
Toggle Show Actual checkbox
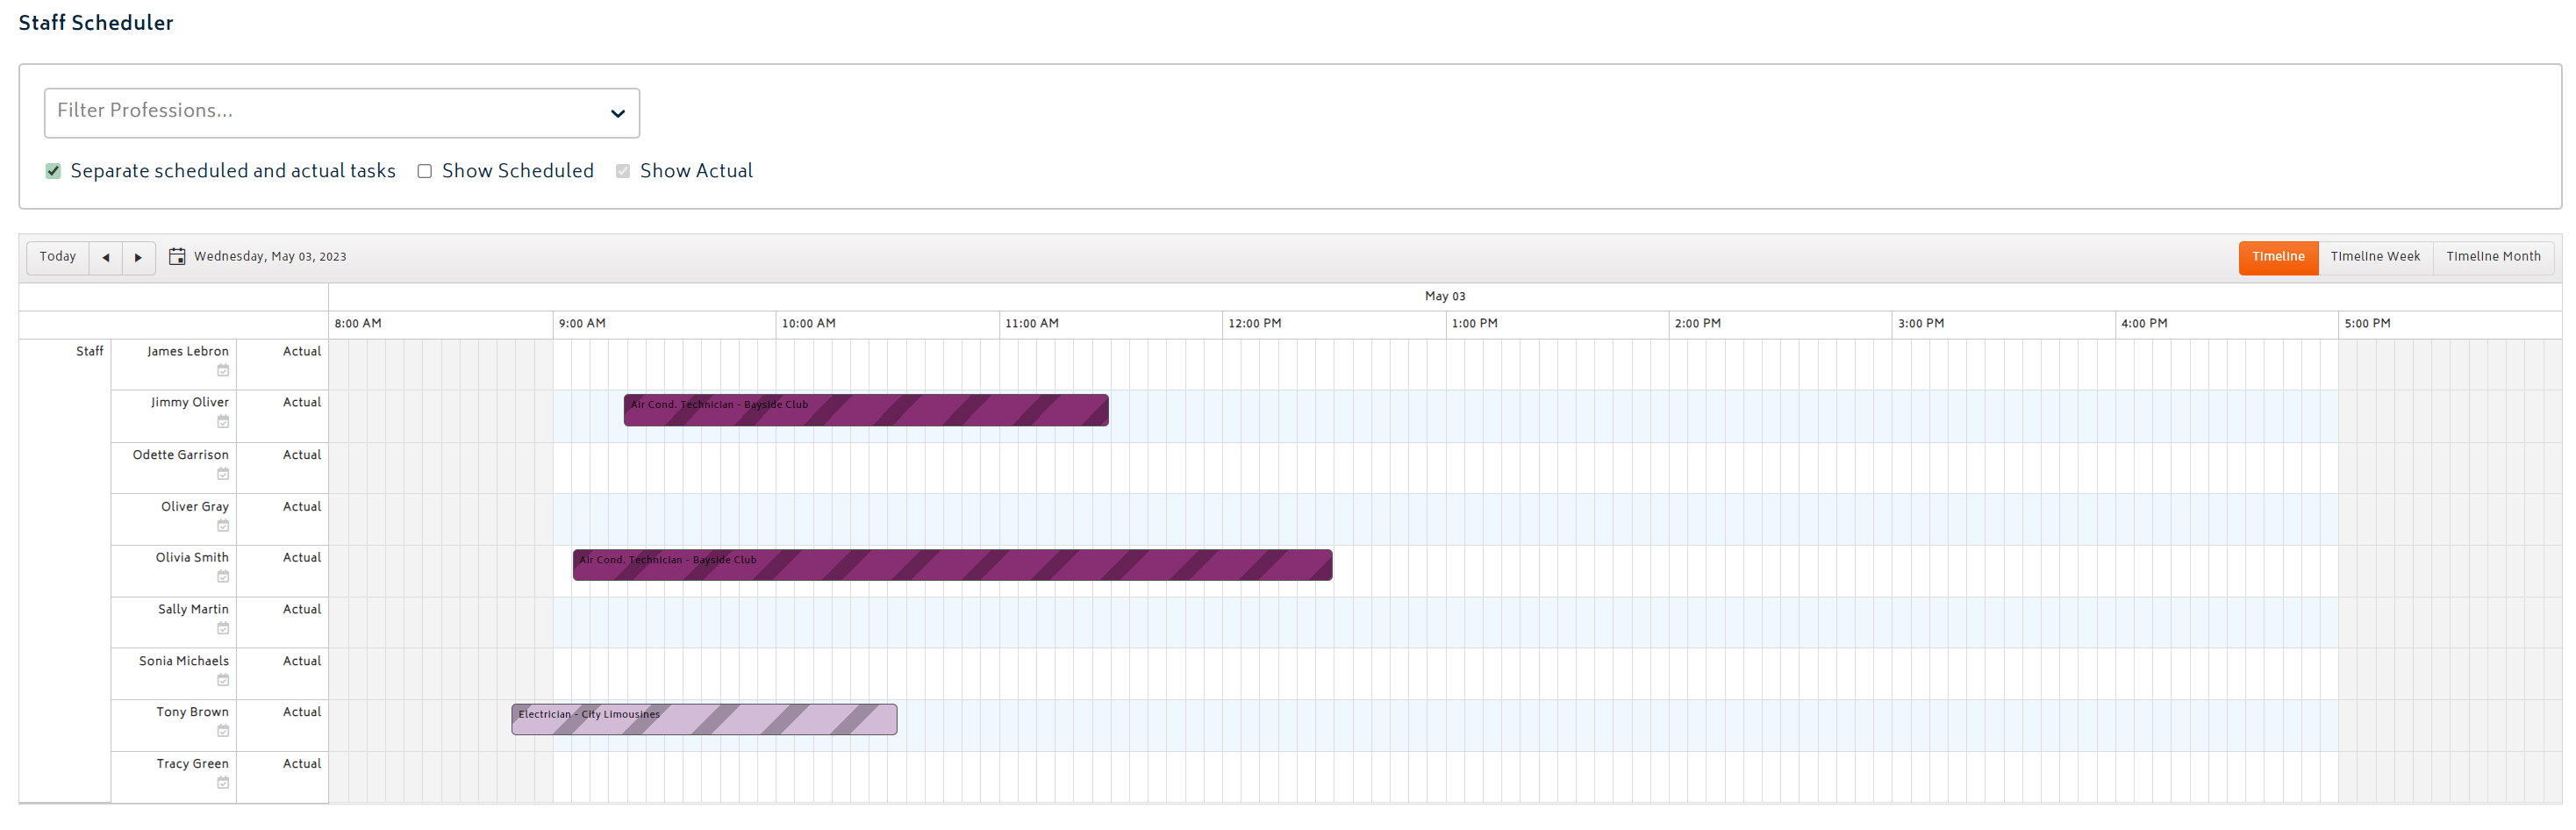[x=623, y=172]
